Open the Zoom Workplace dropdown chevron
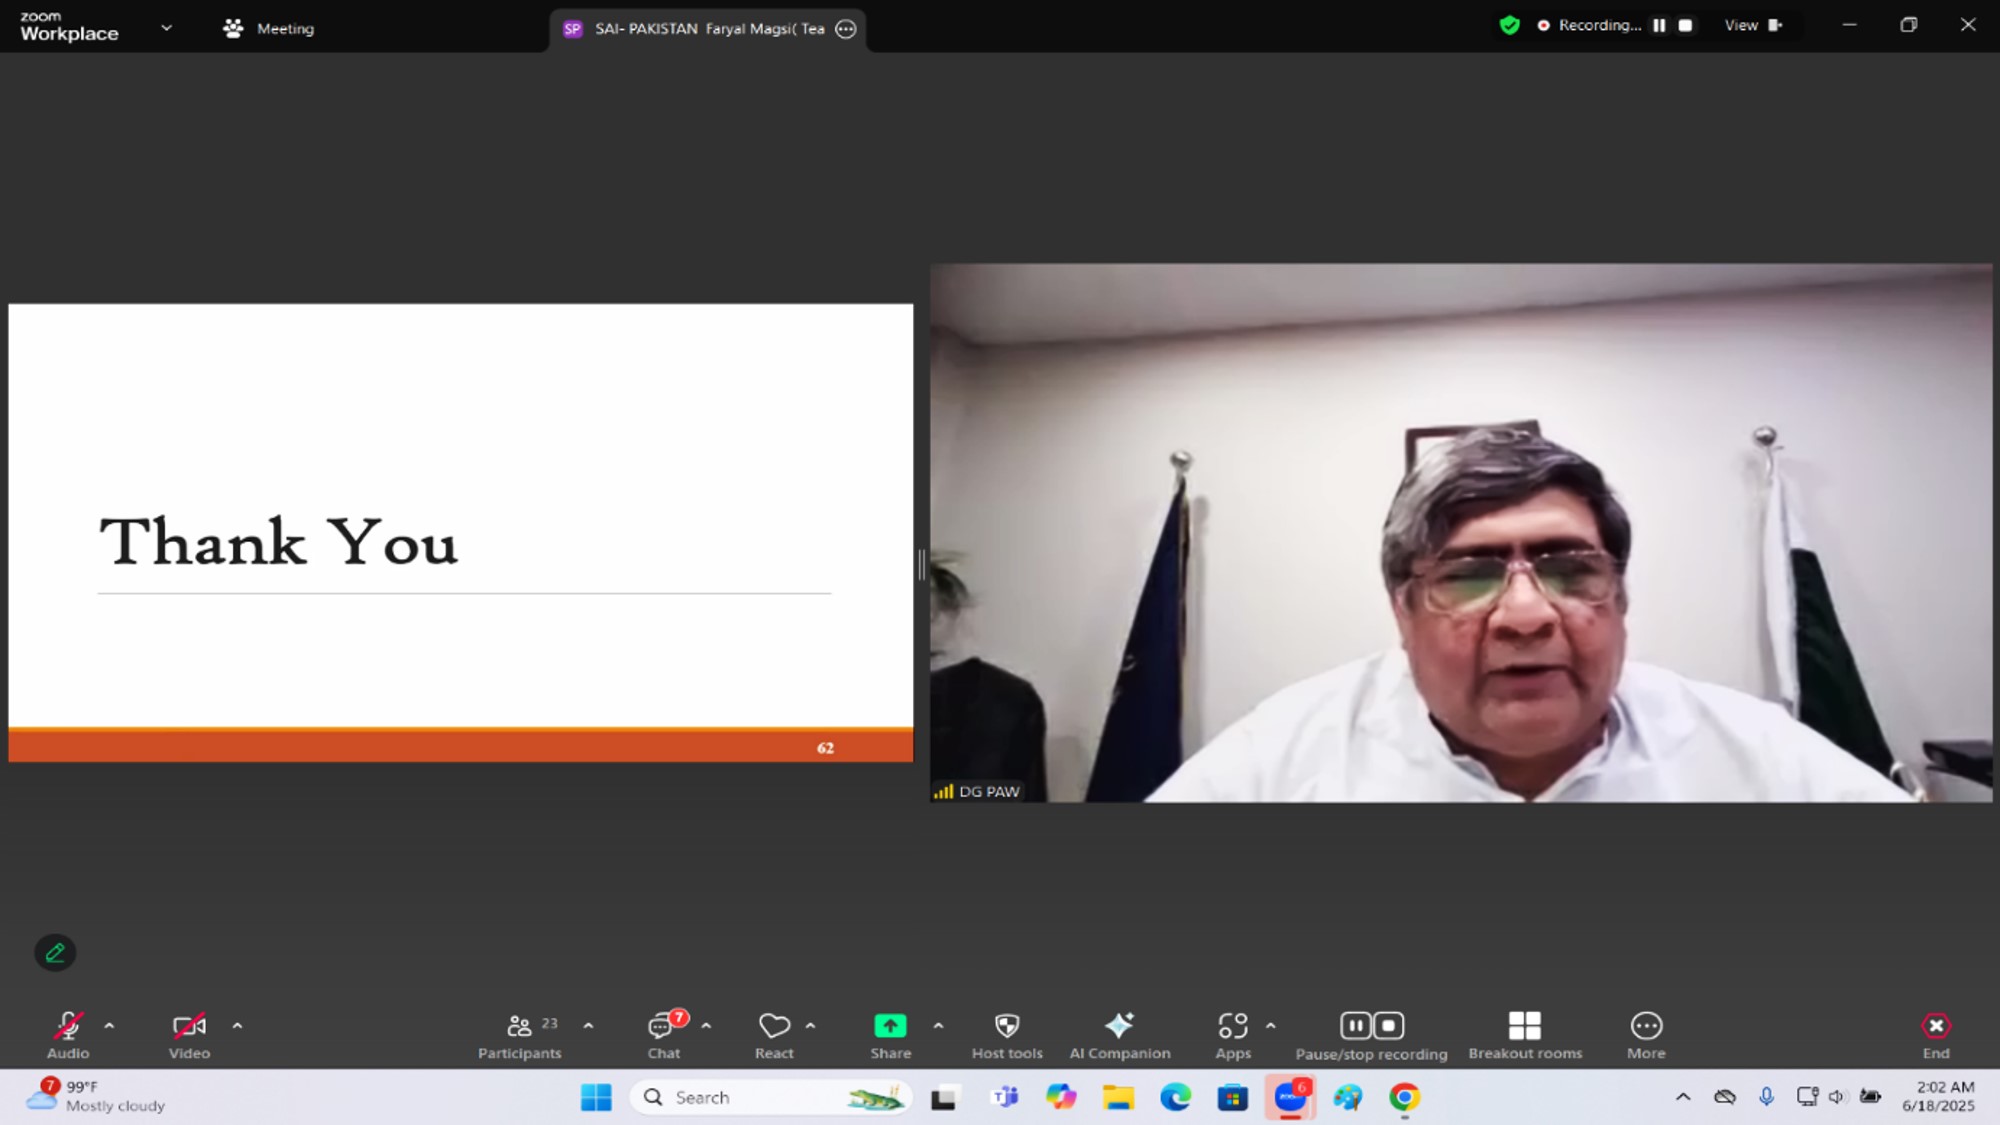This screenshot has width=2000, height=1125. pyautogui.click(x=166, y=28)
